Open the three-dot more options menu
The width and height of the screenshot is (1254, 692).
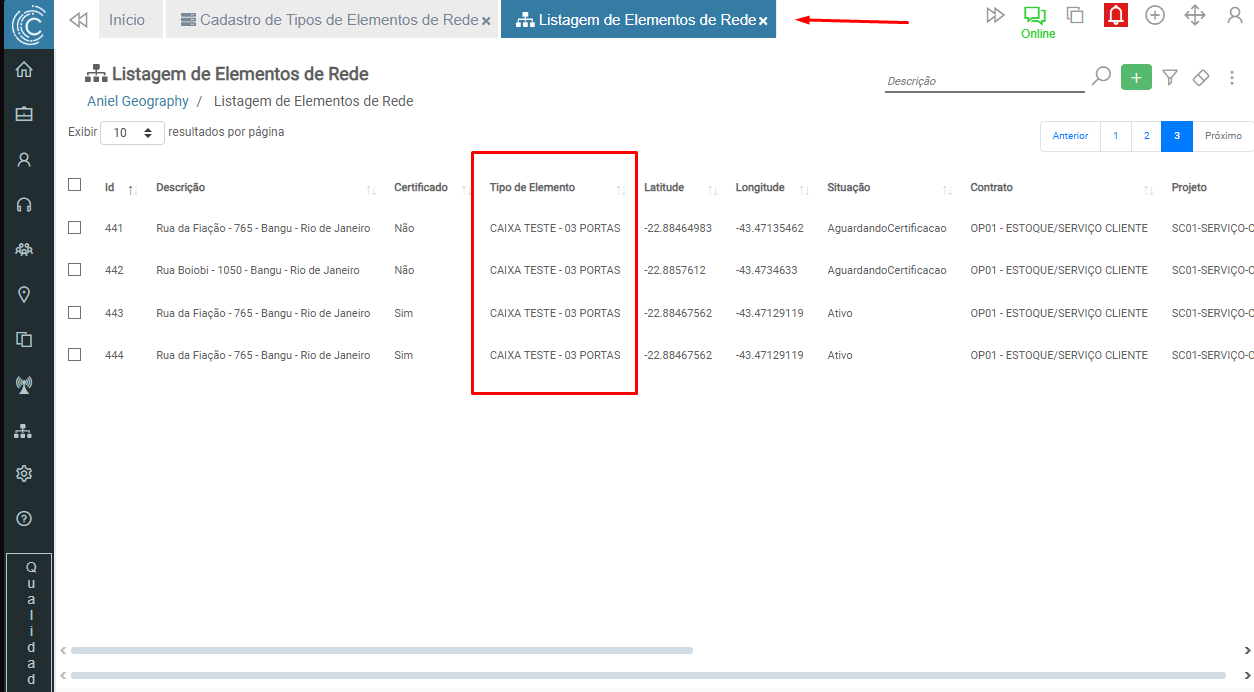tap(1232, 77)
